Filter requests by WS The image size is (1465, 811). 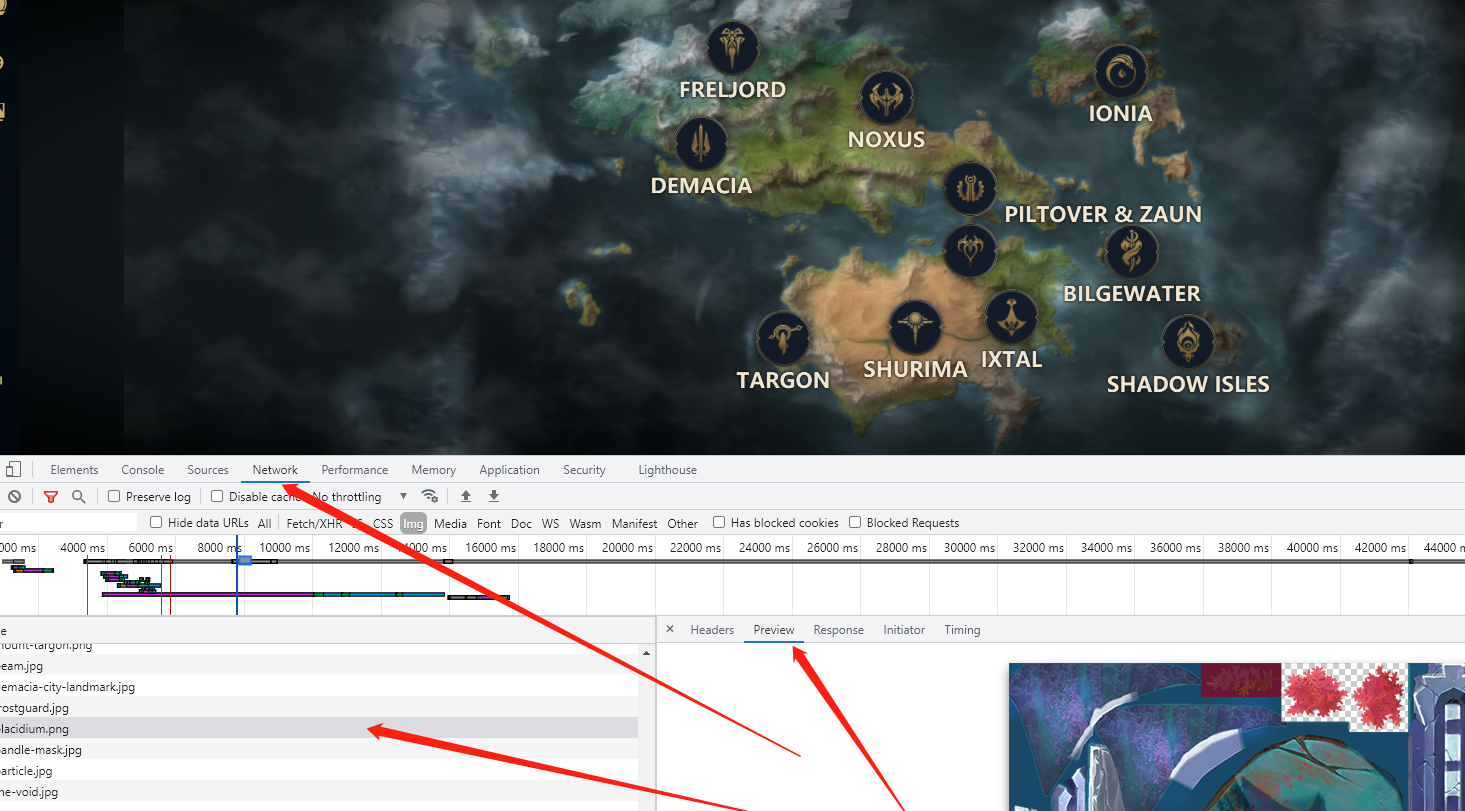pos(551,523)
